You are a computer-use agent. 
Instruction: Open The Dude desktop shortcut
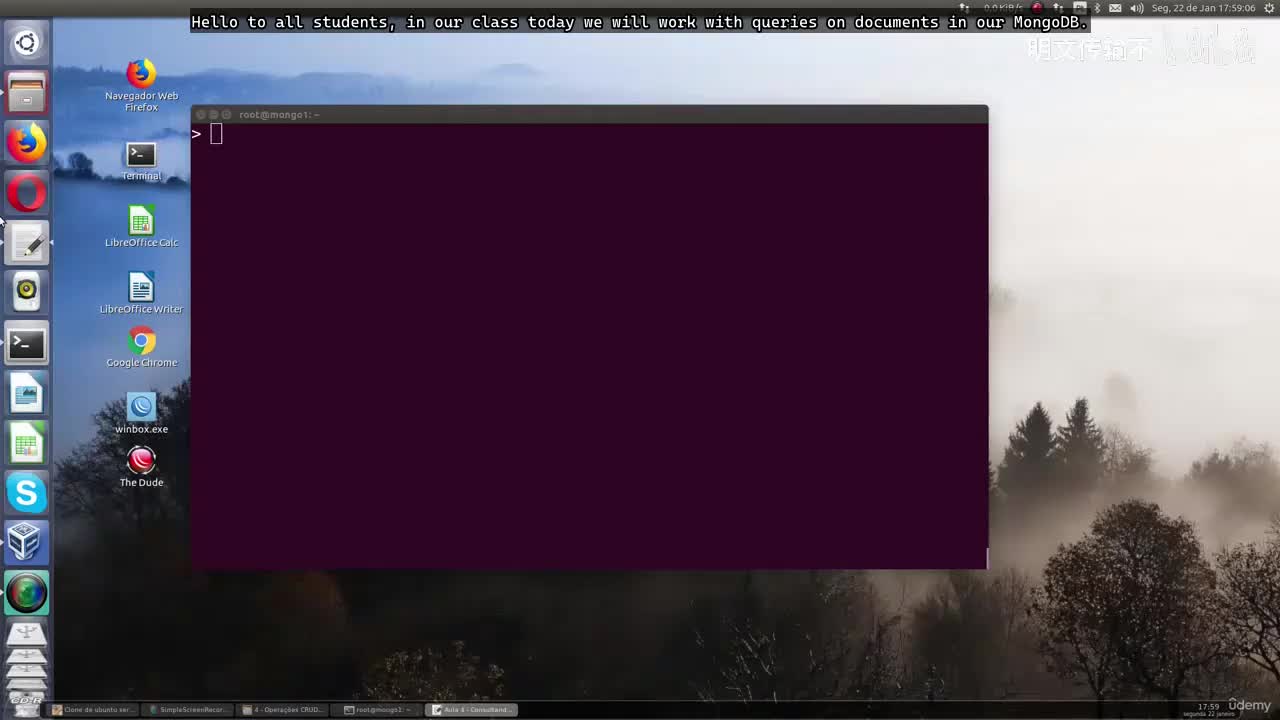coord(141,467)
